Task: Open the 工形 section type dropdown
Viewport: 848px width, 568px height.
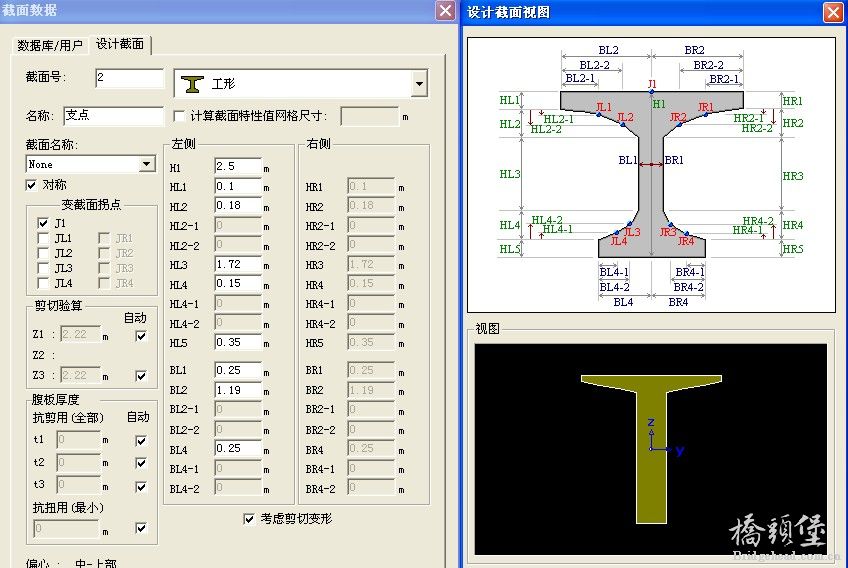Action: pos(419,83)
